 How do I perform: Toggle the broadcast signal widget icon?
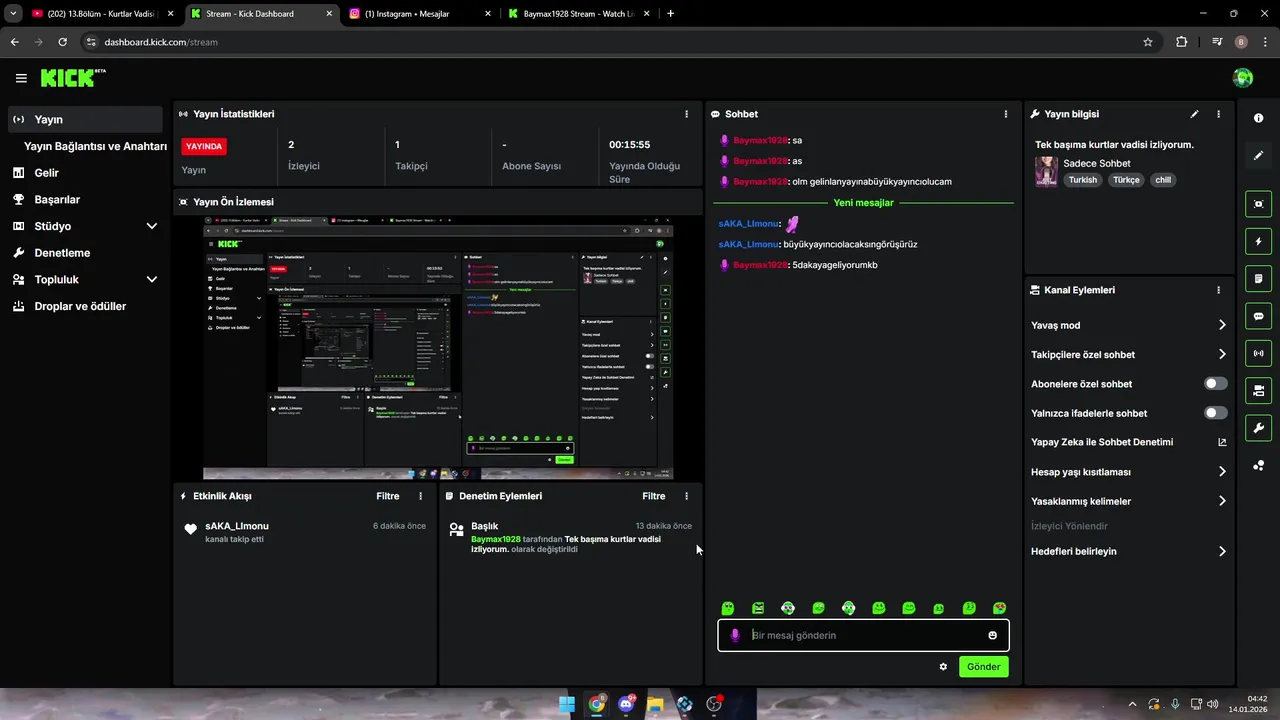[1258, 353]
